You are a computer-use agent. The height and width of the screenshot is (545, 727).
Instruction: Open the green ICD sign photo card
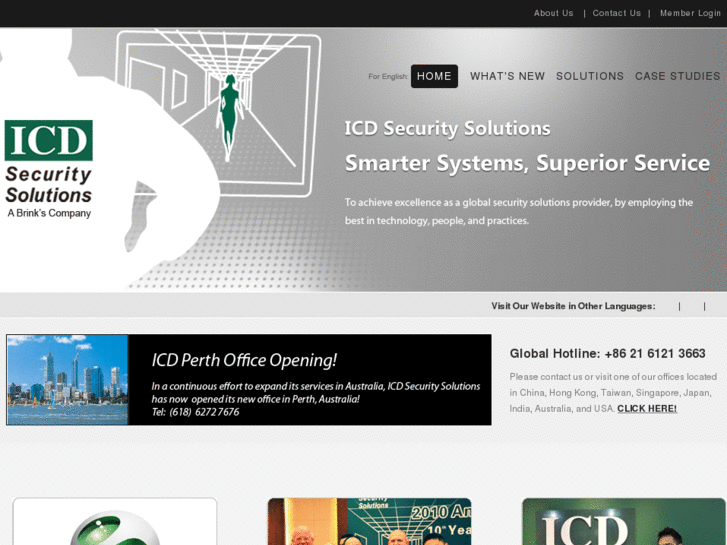tap(624, 521)
